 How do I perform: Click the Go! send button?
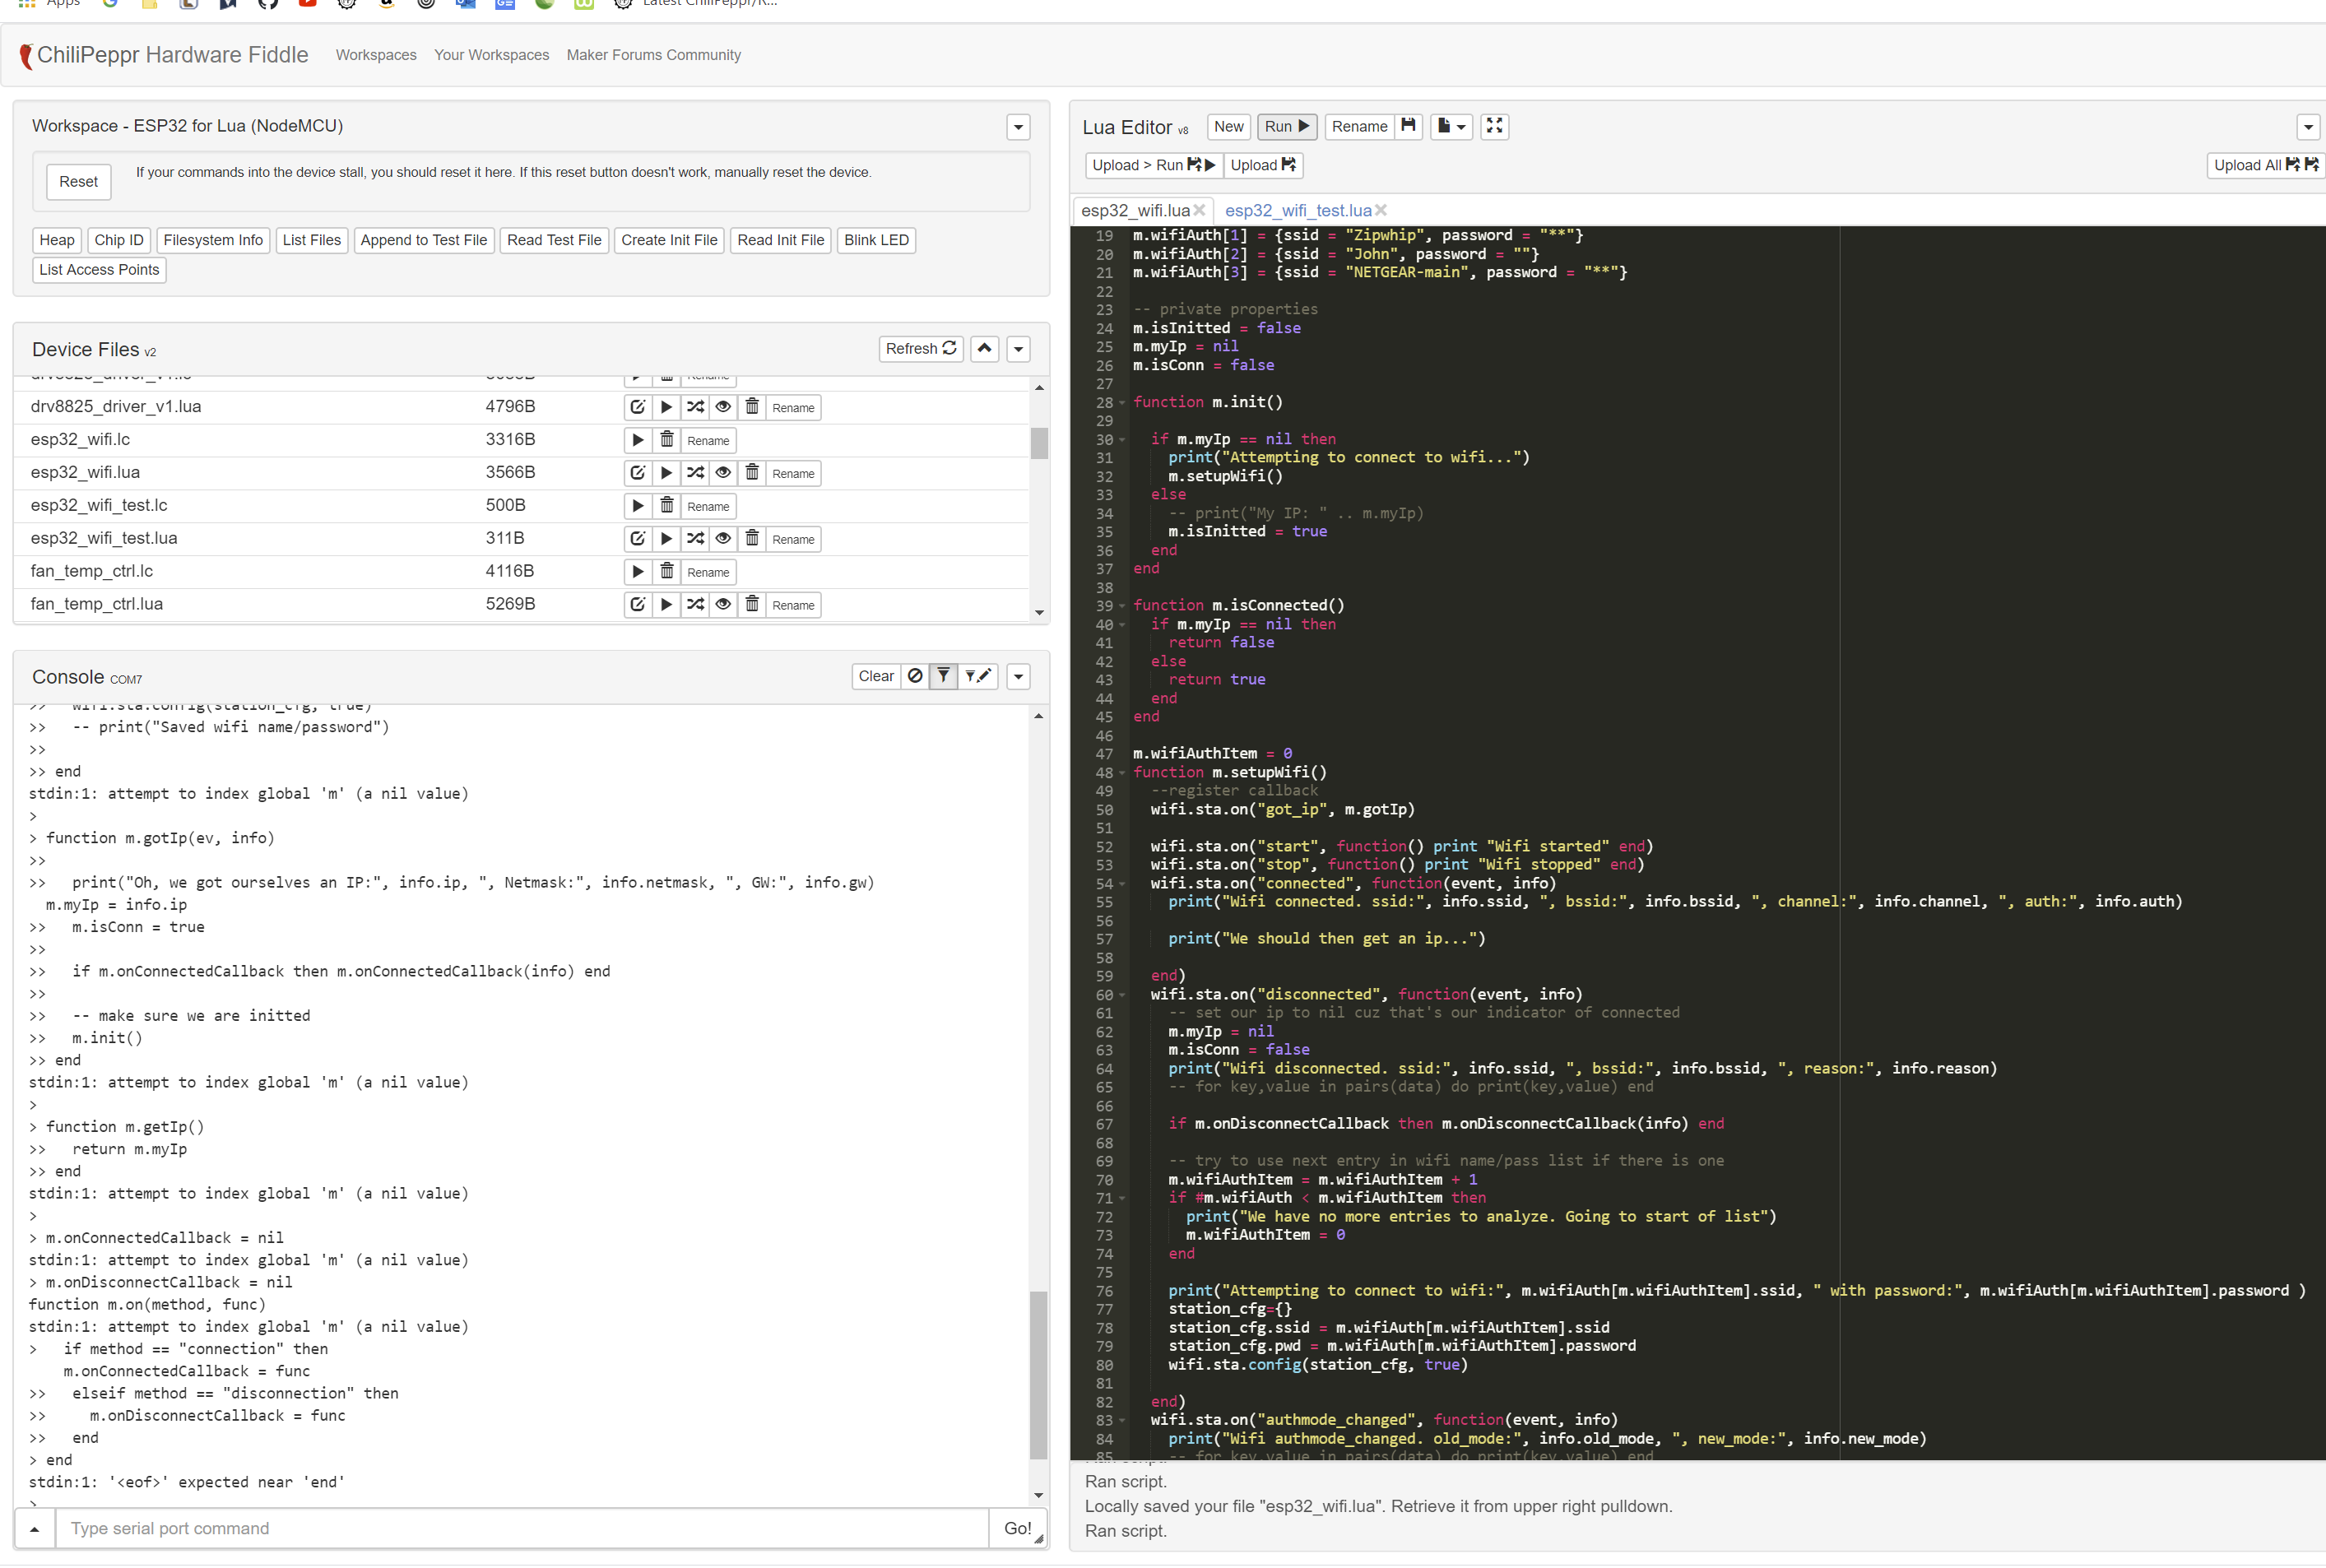(1018, 1529)
